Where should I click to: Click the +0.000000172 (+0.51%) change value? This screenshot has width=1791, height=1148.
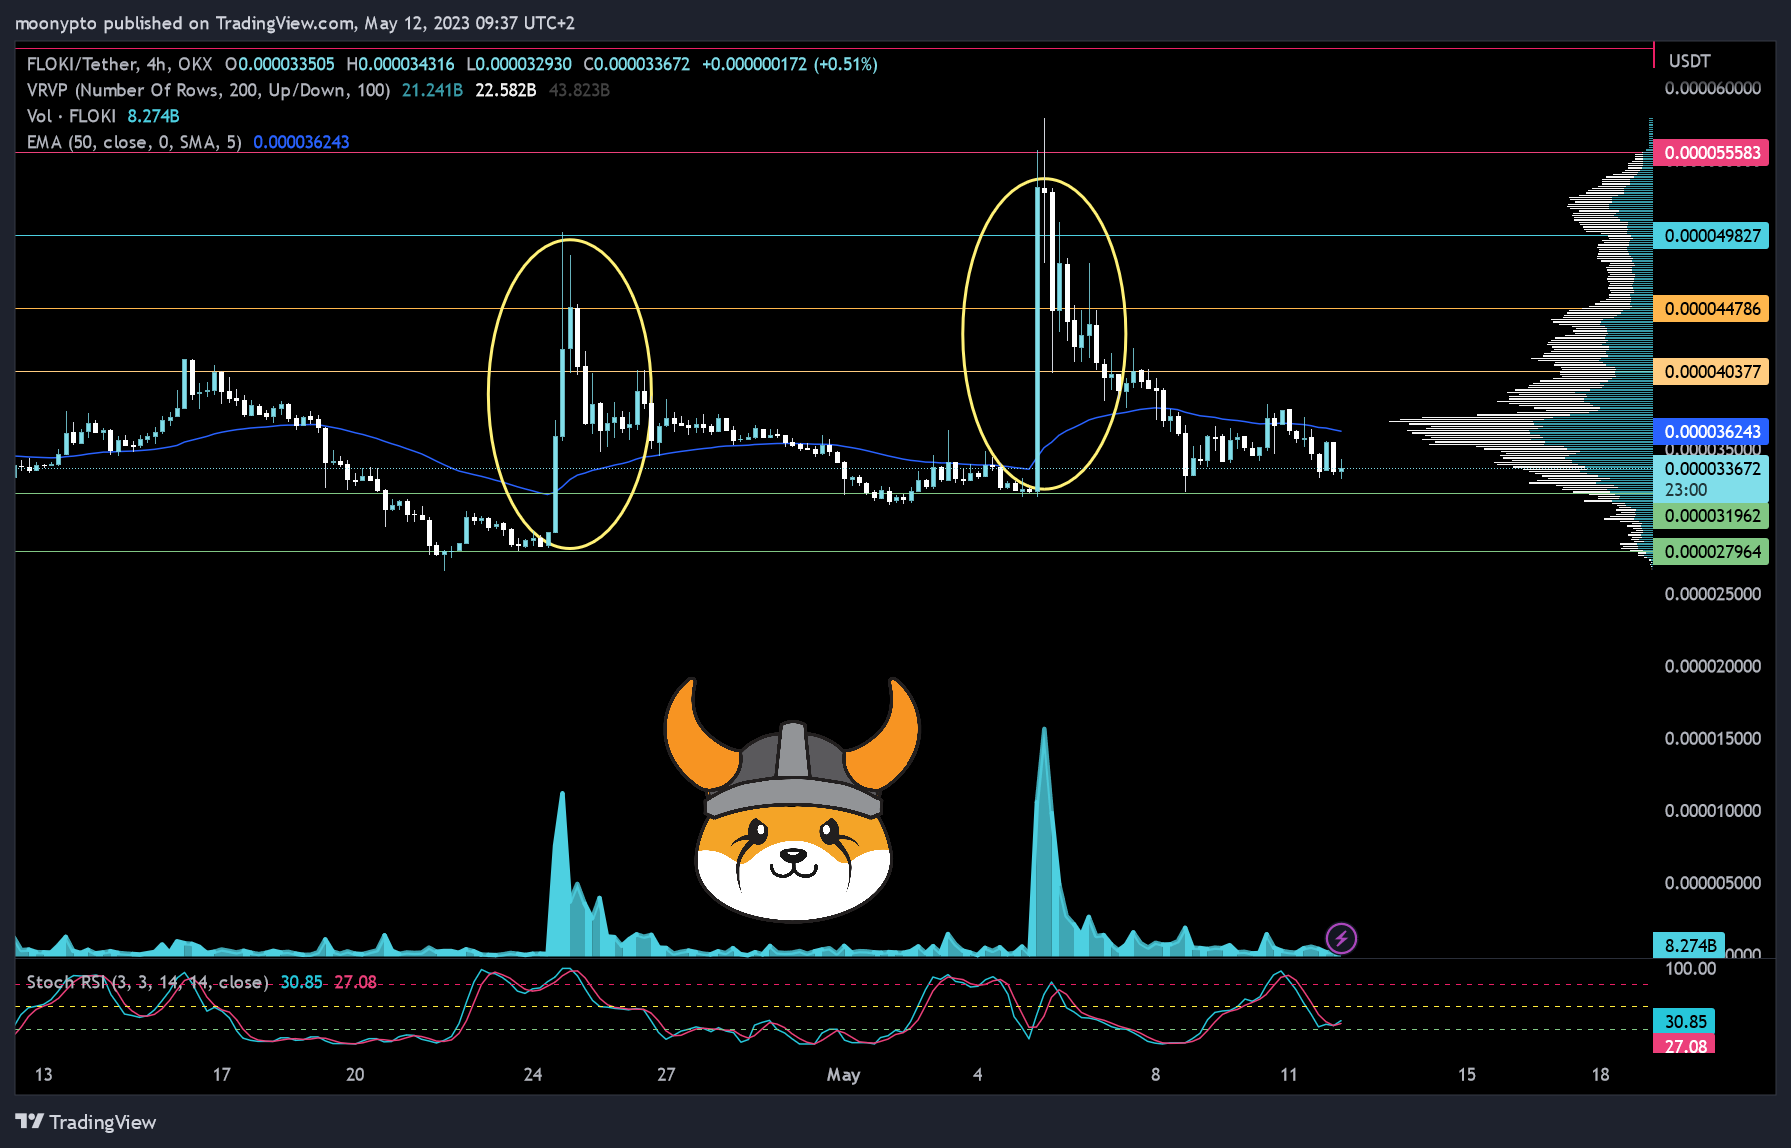(789, 64)
